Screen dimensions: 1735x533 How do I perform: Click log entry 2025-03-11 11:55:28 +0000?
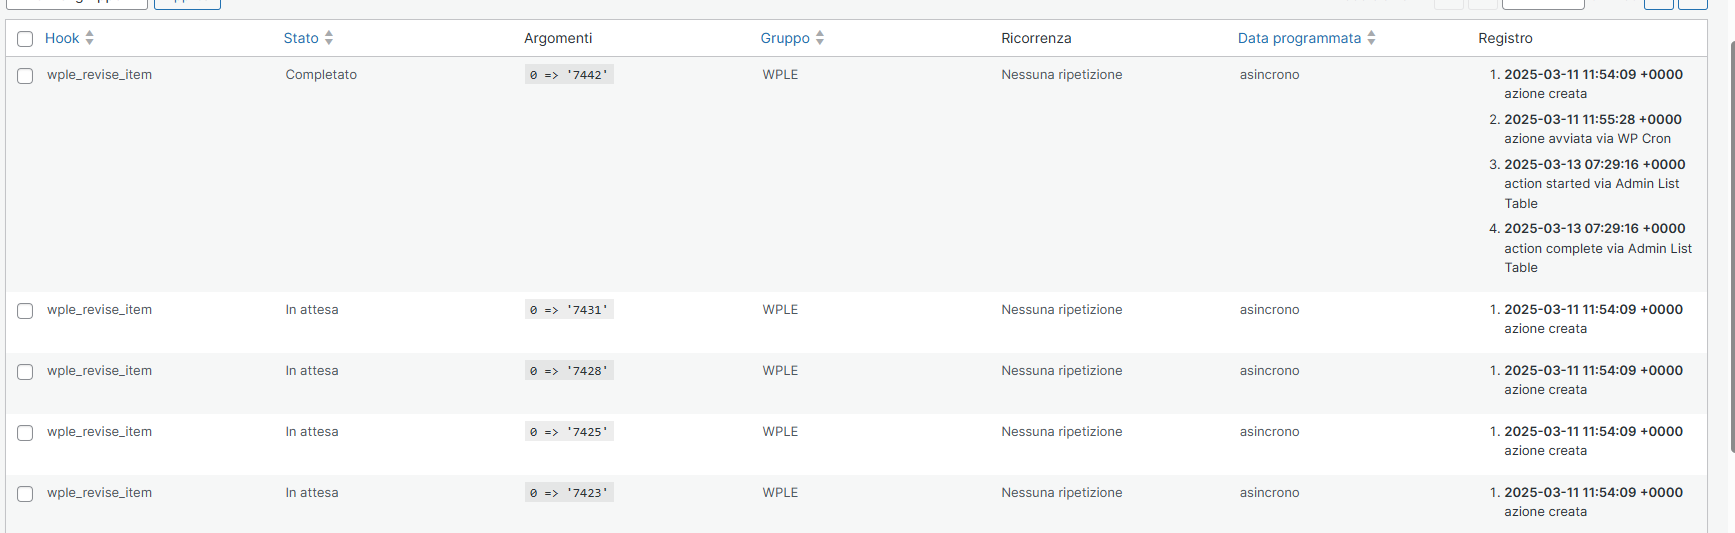click(1593, 119)
